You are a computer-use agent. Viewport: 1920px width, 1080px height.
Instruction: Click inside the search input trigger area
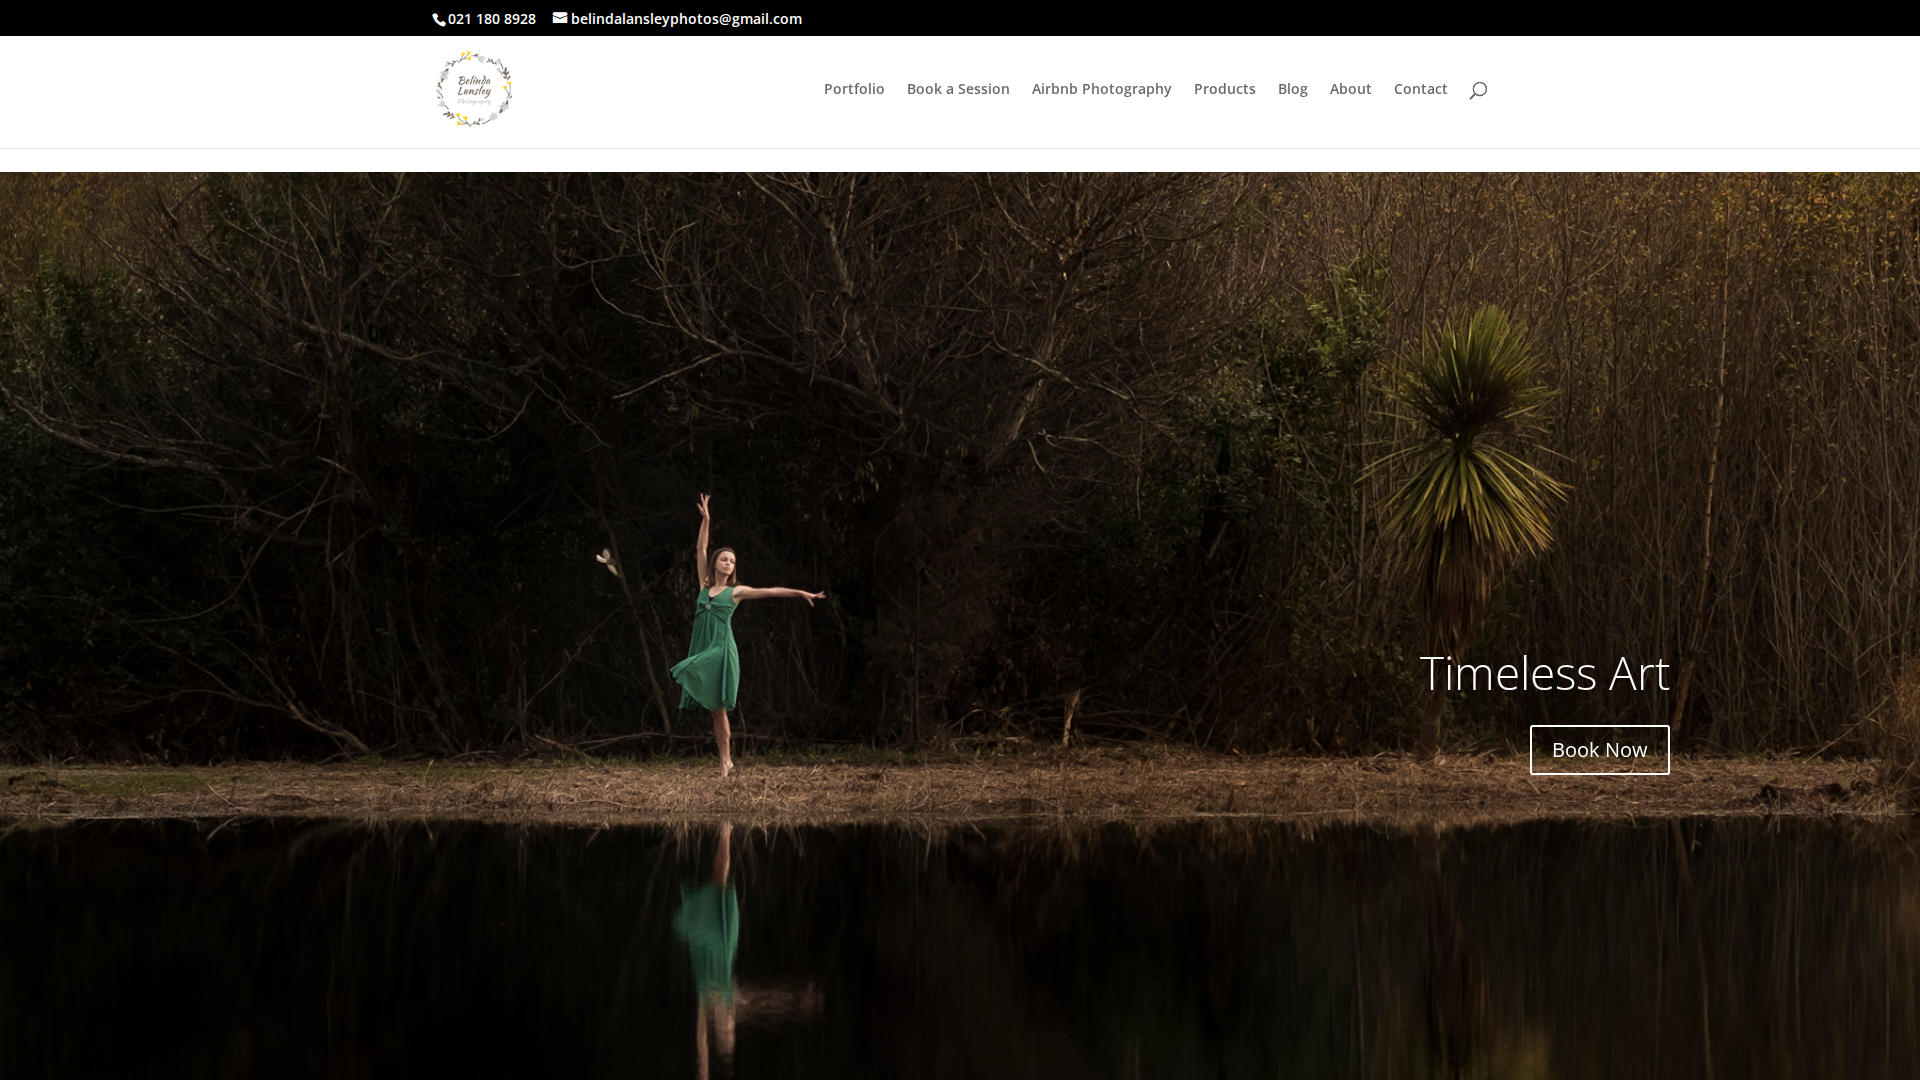[1478, 90]
